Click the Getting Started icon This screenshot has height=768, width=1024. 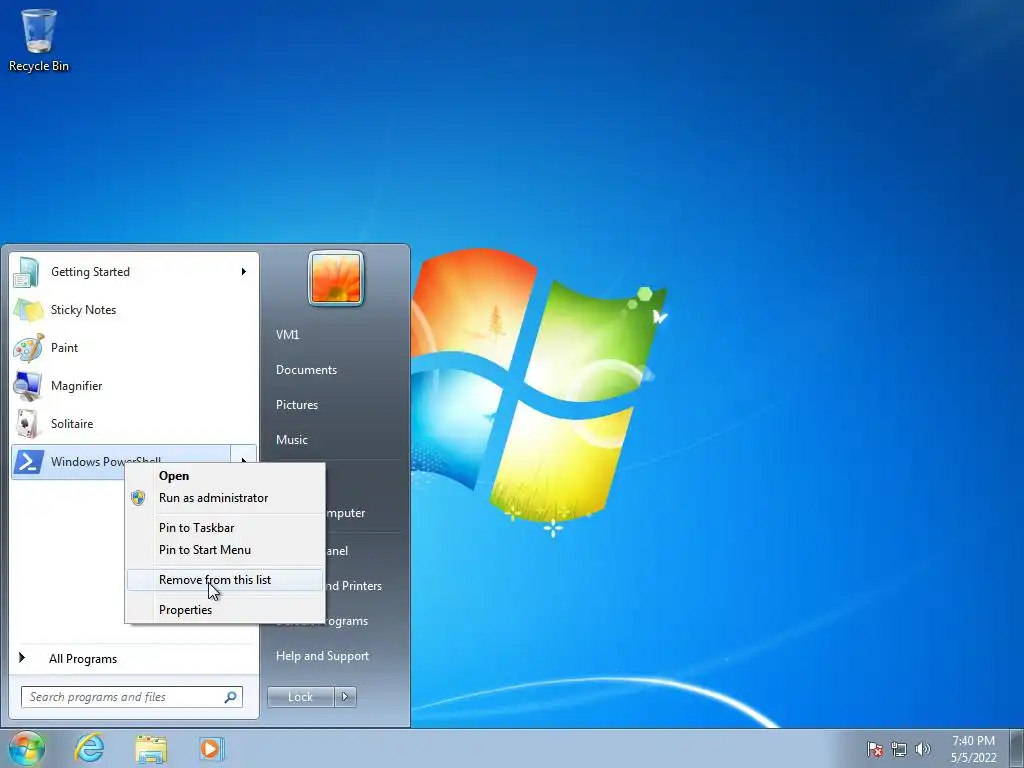pos(27,272)
